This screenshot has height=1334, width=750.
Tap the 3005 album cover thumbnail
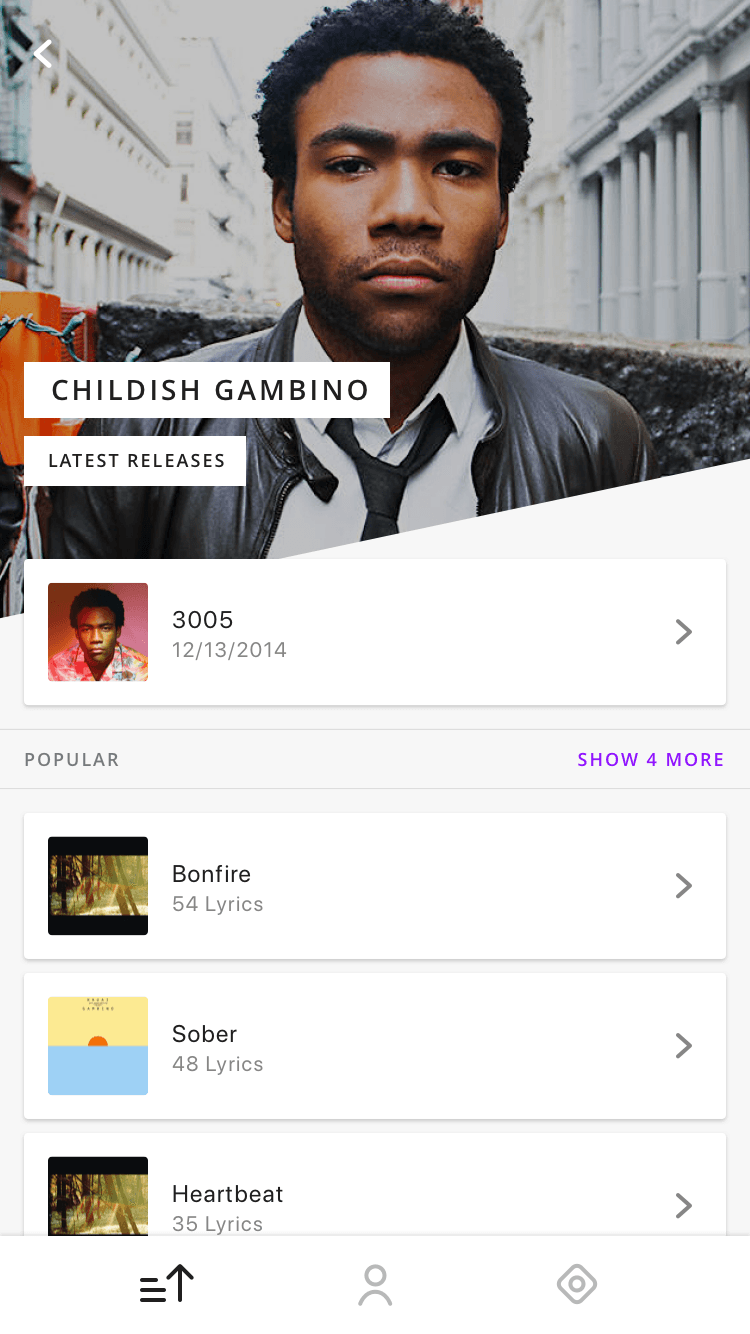coord(98,632)
